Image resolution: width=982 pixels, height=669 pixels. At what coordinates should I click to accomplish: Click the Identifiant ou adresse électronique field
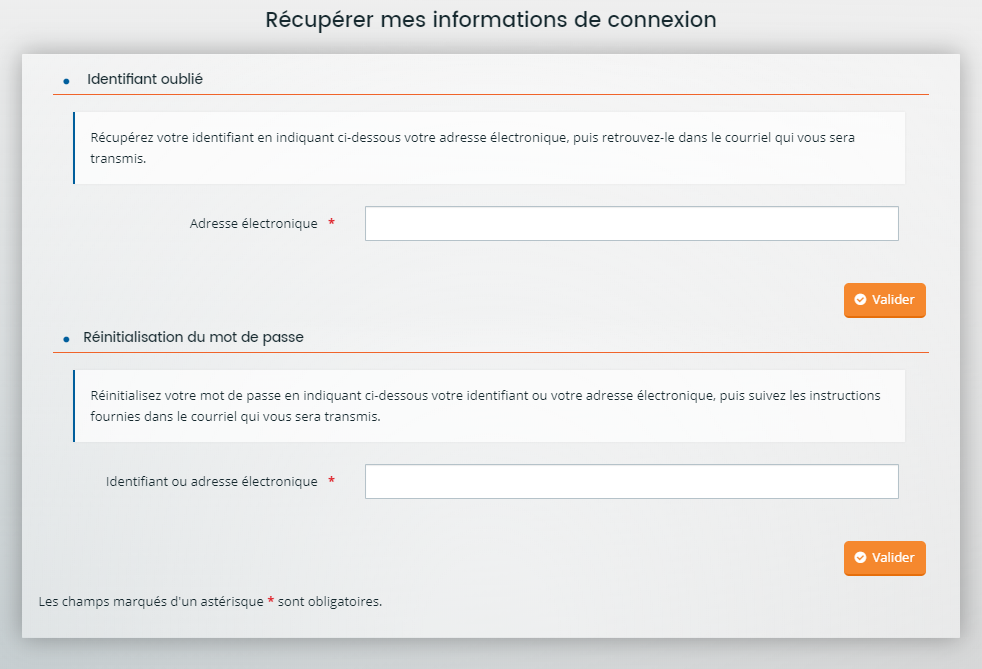pos(631,482)
